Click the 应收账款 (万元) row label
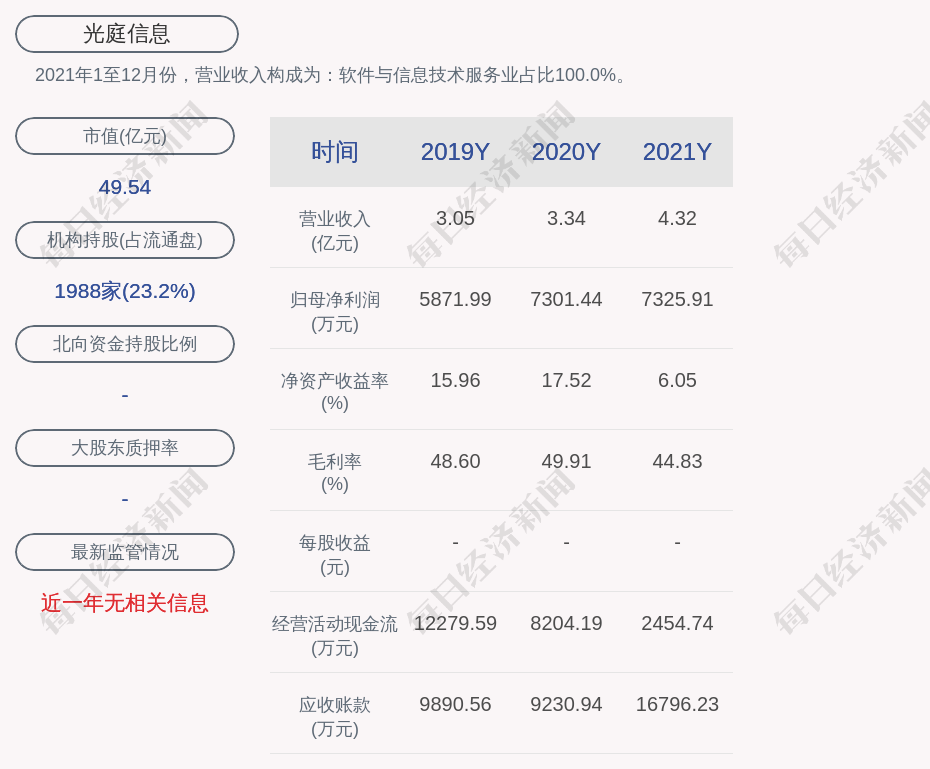 [x=335, y=717]
